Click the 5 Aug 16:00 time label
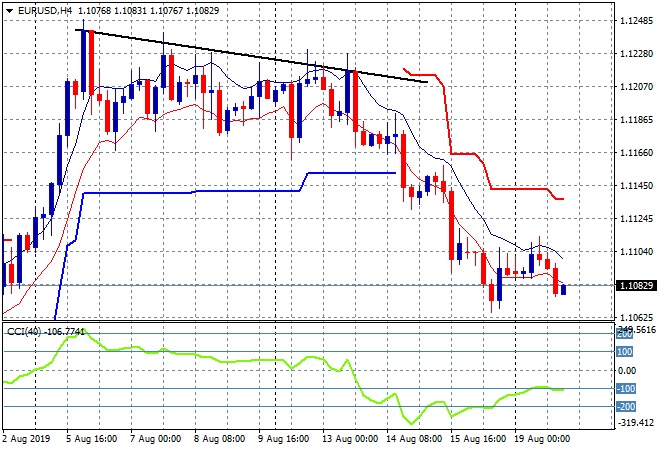 [91, 439]
